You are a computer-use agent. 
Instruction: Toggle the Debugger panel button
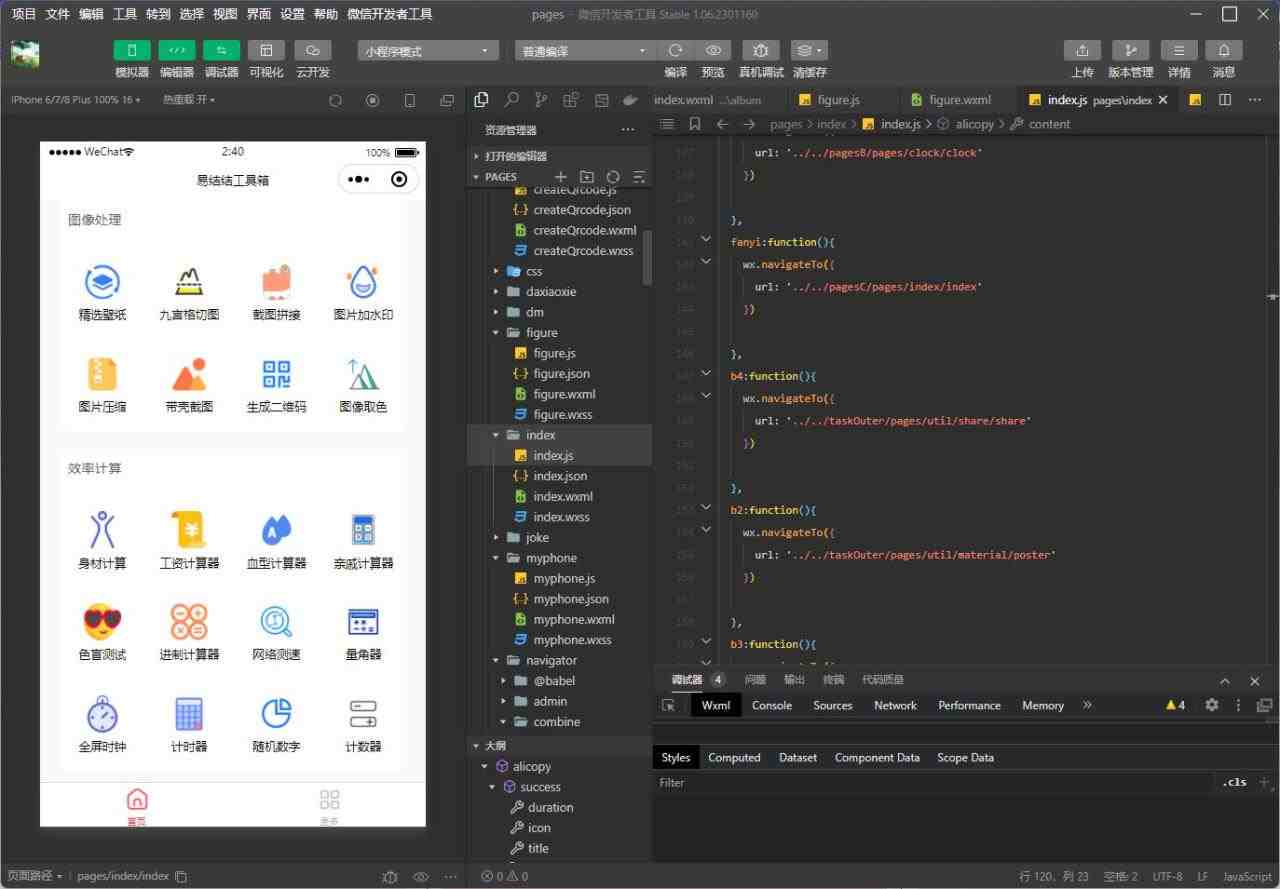[x=221, y=51]
